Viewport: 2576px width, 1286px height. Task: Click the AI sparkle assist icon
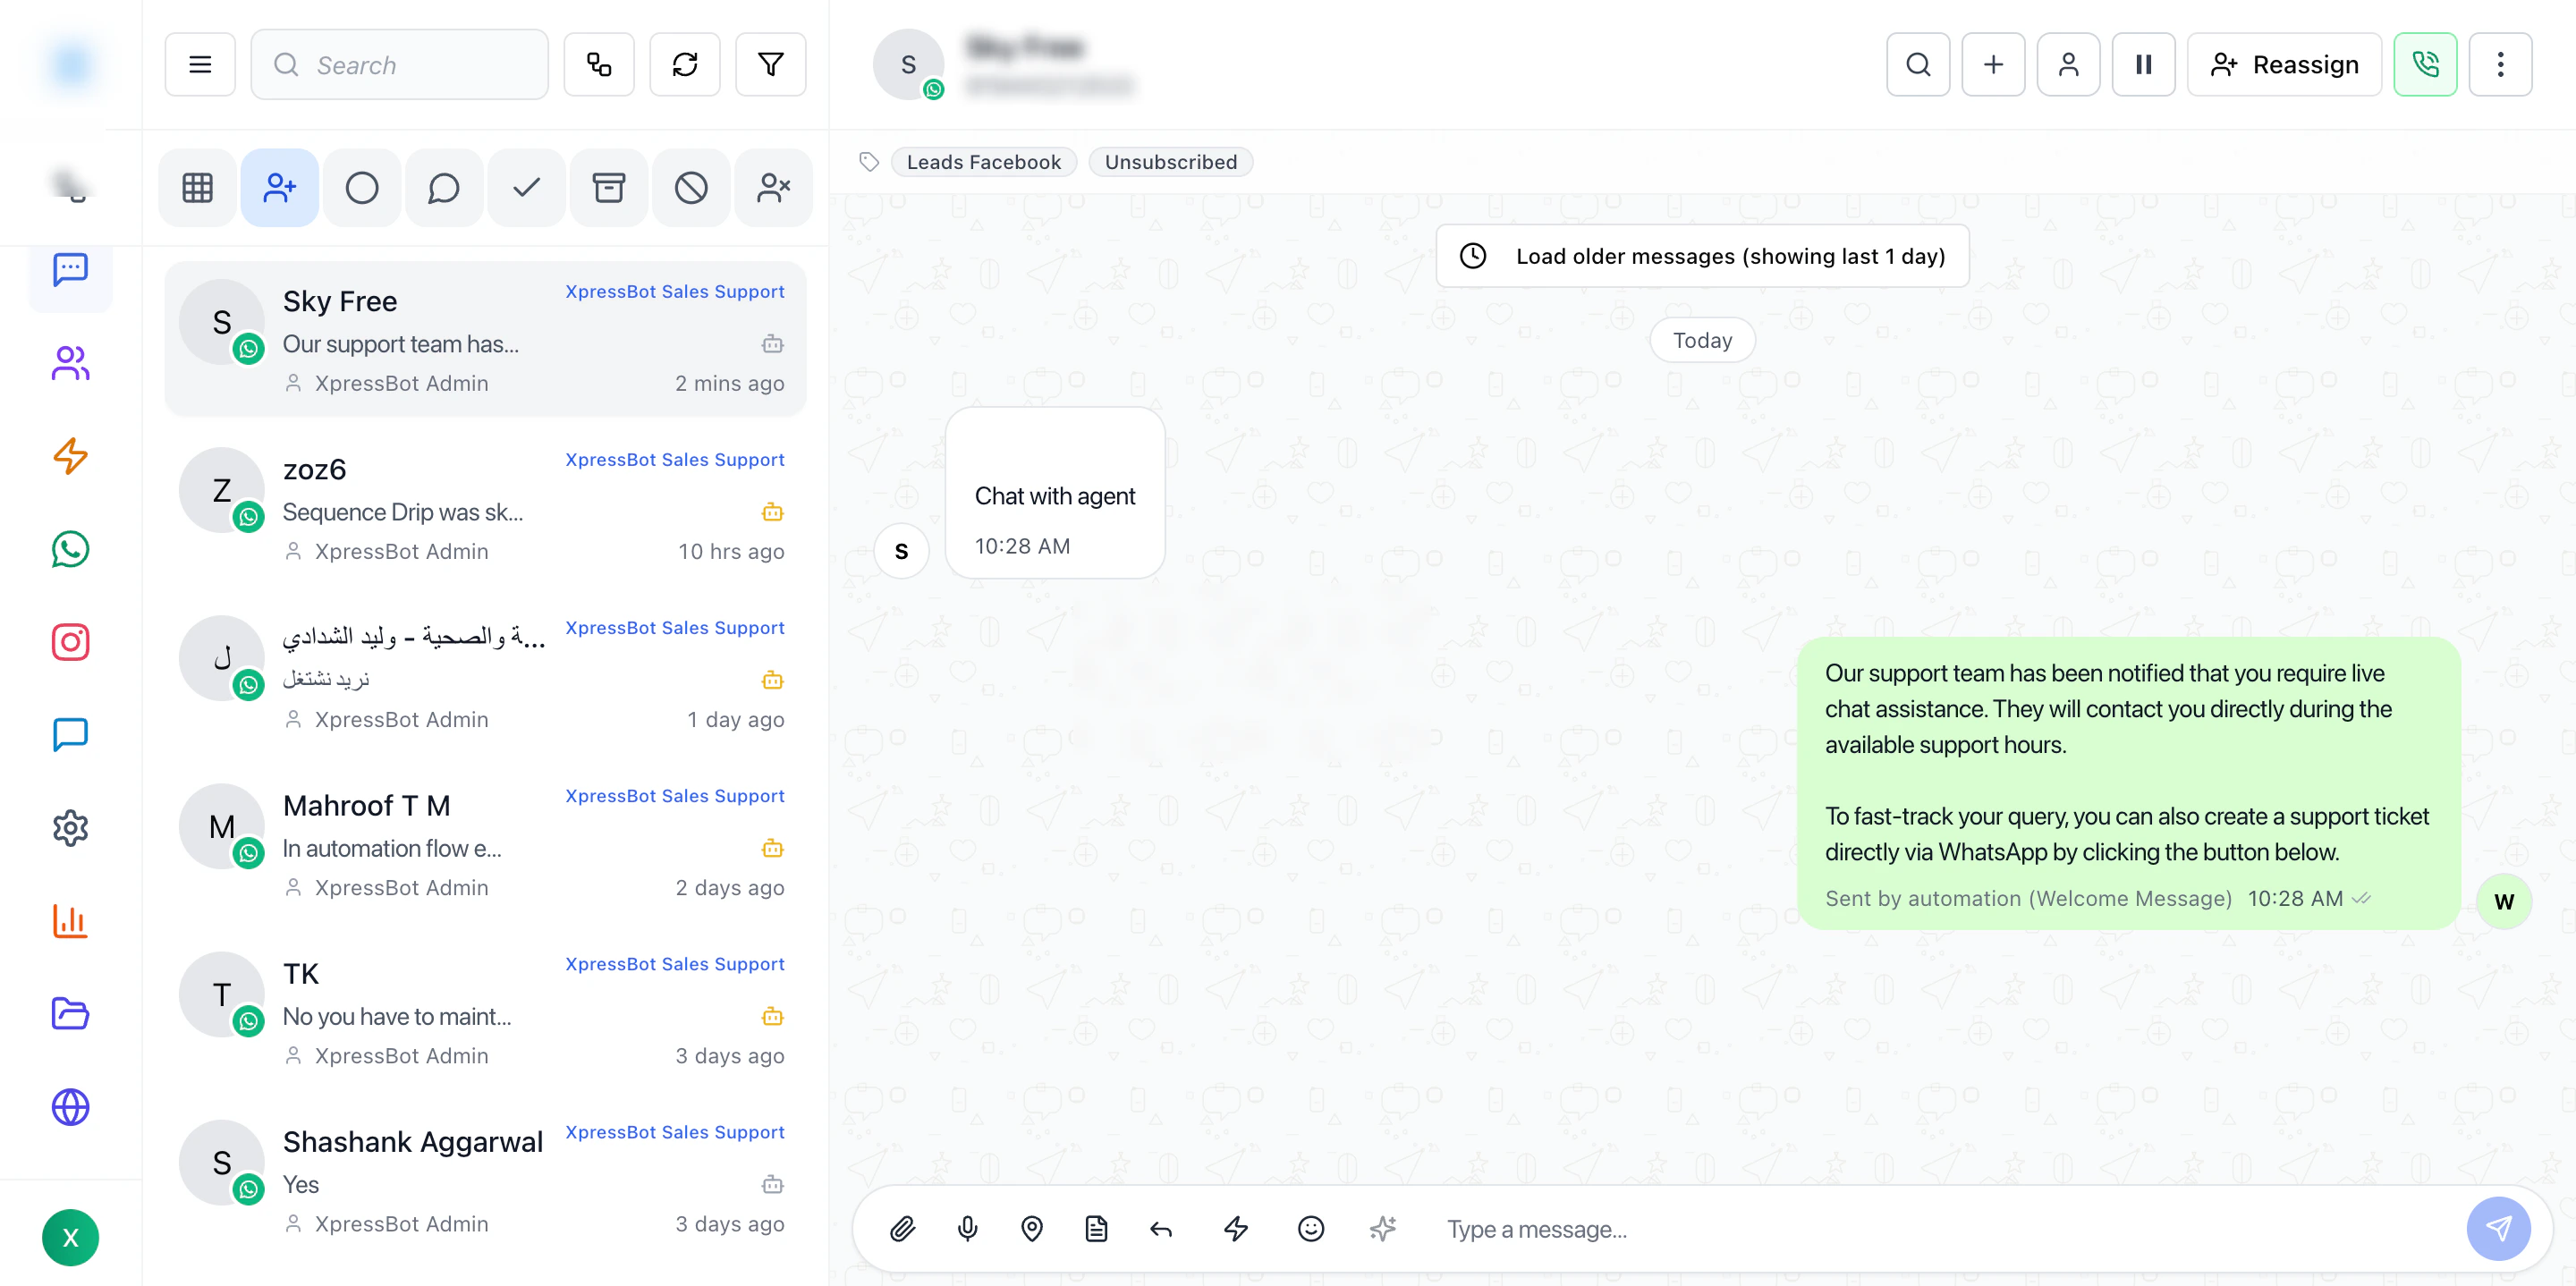point(1383,1228)
